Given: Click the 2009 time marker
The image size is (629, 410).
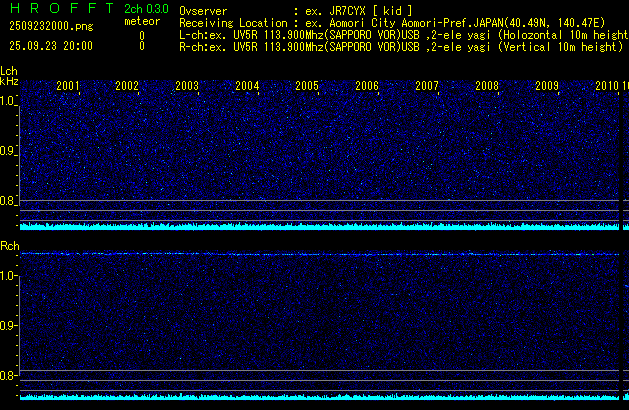Looking at the screenshot, I should (x=547, y=86).
